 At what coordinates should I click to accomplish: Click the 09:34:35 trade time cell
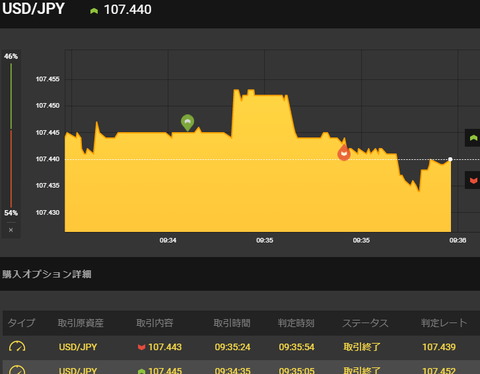233,370
